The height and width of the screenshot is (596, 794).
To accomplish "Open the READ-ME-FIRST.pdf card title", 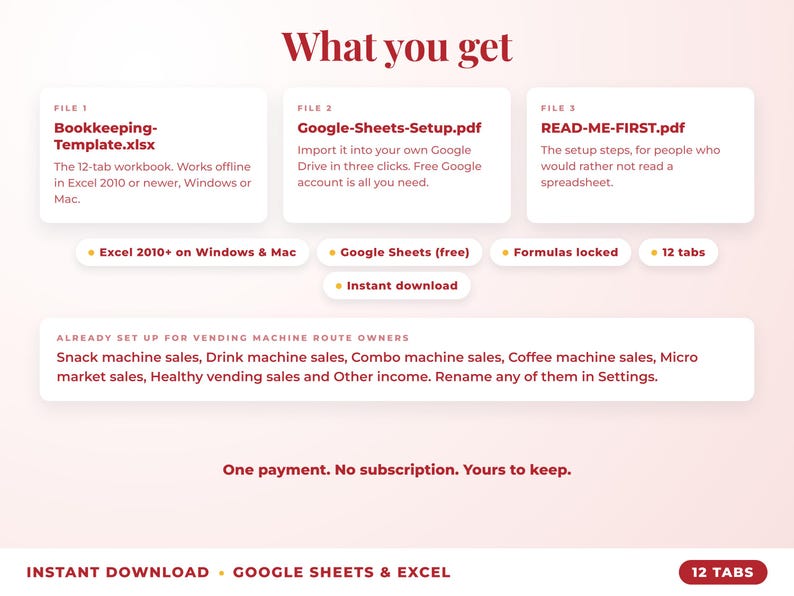I will pos(613,128).
